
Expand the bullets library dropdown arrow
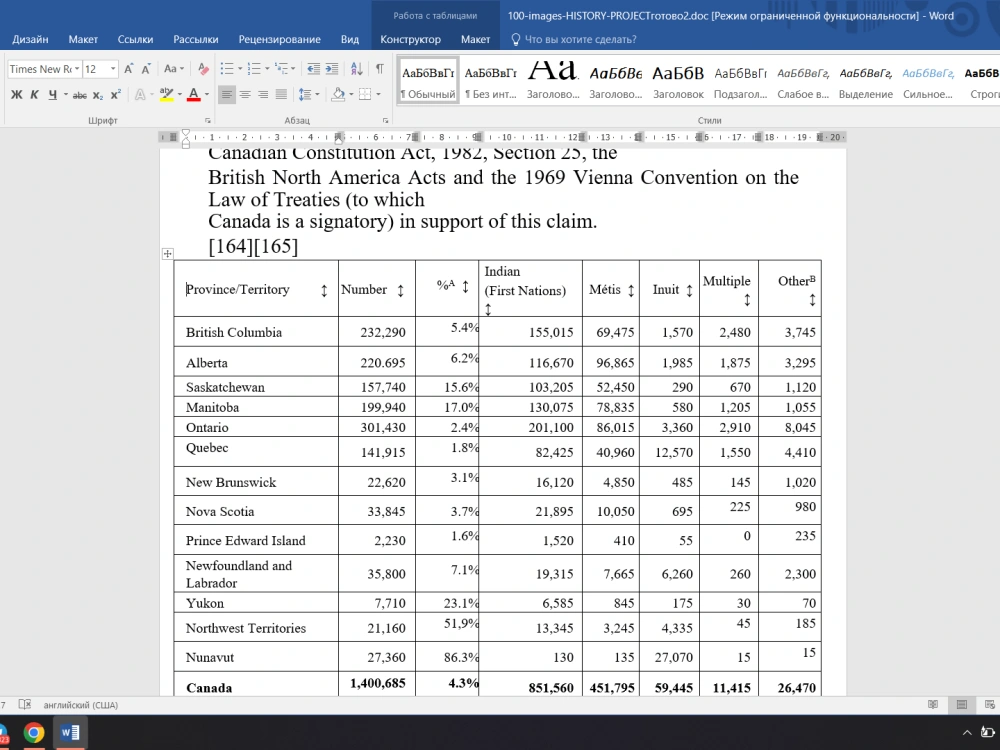(x=240, y=69)
